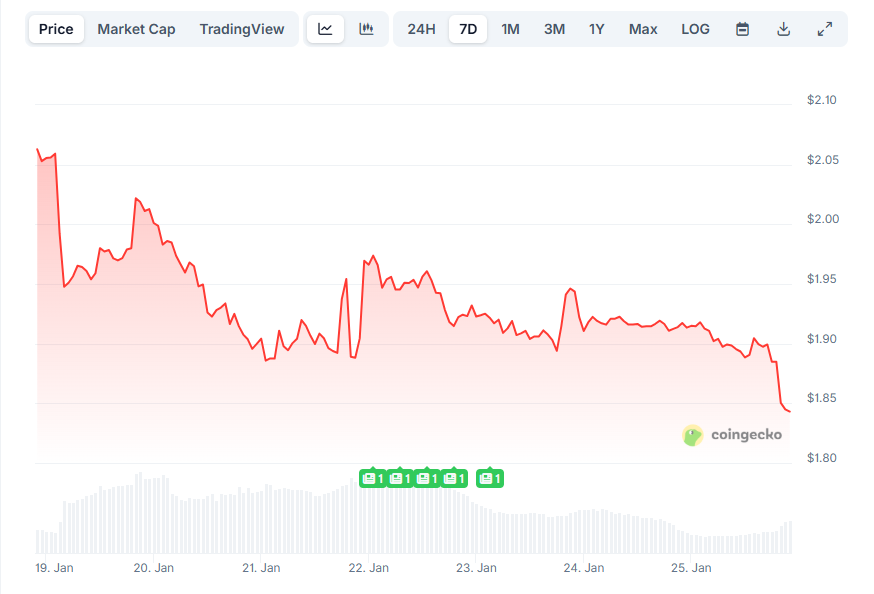The height and width of the screenshot is (594, 874).
Task: Open the calendar date range picker
Action: (x=741, y=29)
